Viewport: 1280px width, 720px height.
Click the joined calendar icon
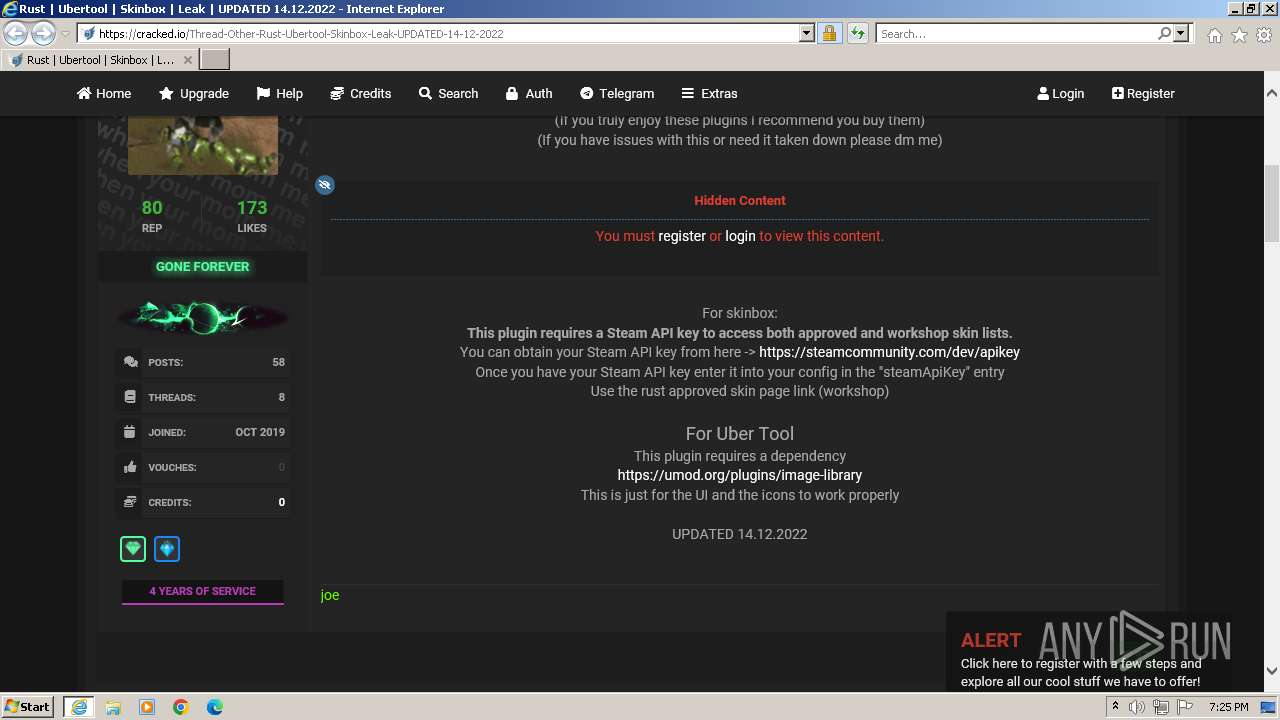tap(130, 432)
